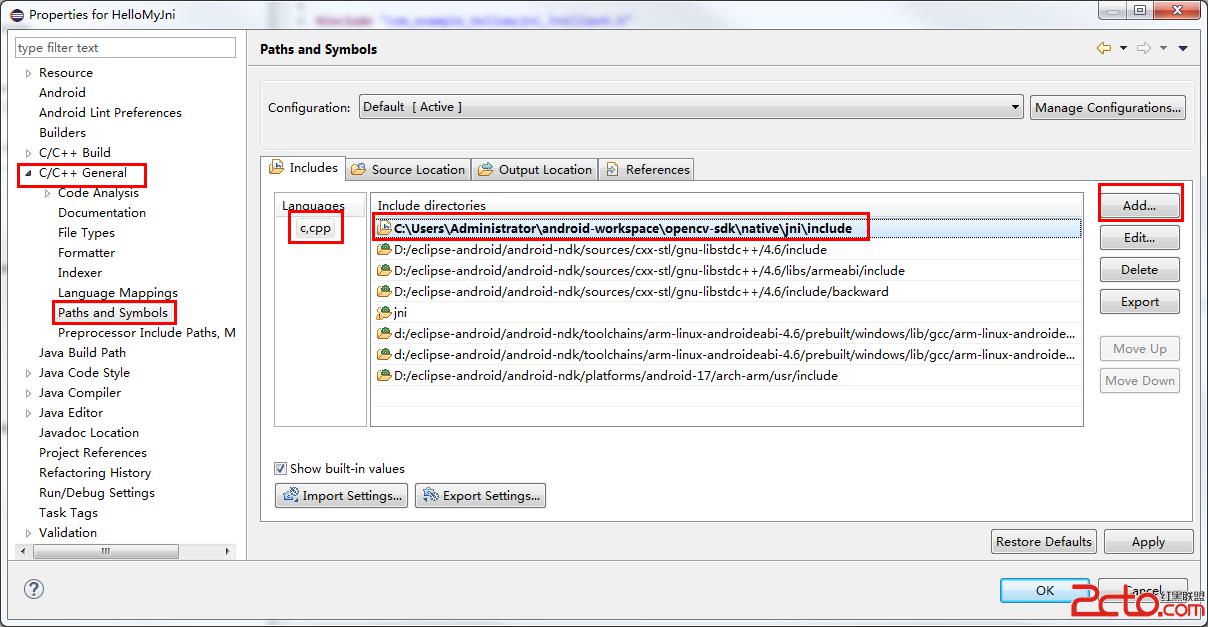The height and width of the screenshot is (627, 1208).
Task: Click the Output Location tab icon
Action: pos(486,169)
